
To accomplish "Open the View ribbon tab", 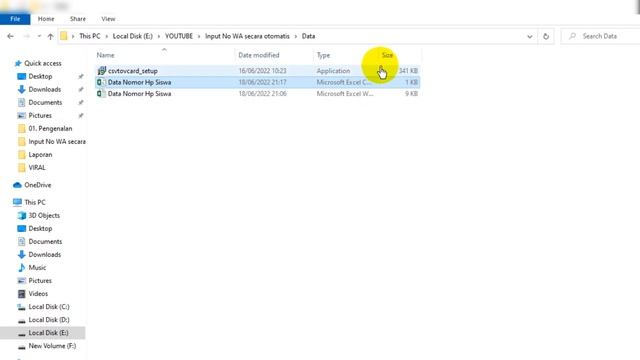I will pos(108,19).
